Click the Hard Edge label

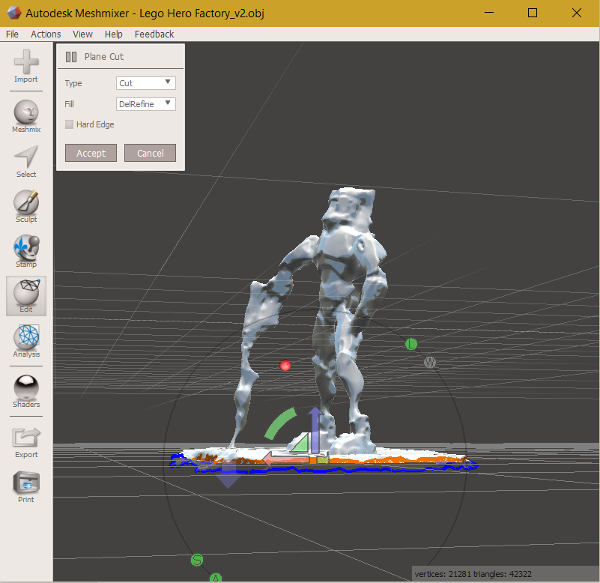tap(95, 124)
